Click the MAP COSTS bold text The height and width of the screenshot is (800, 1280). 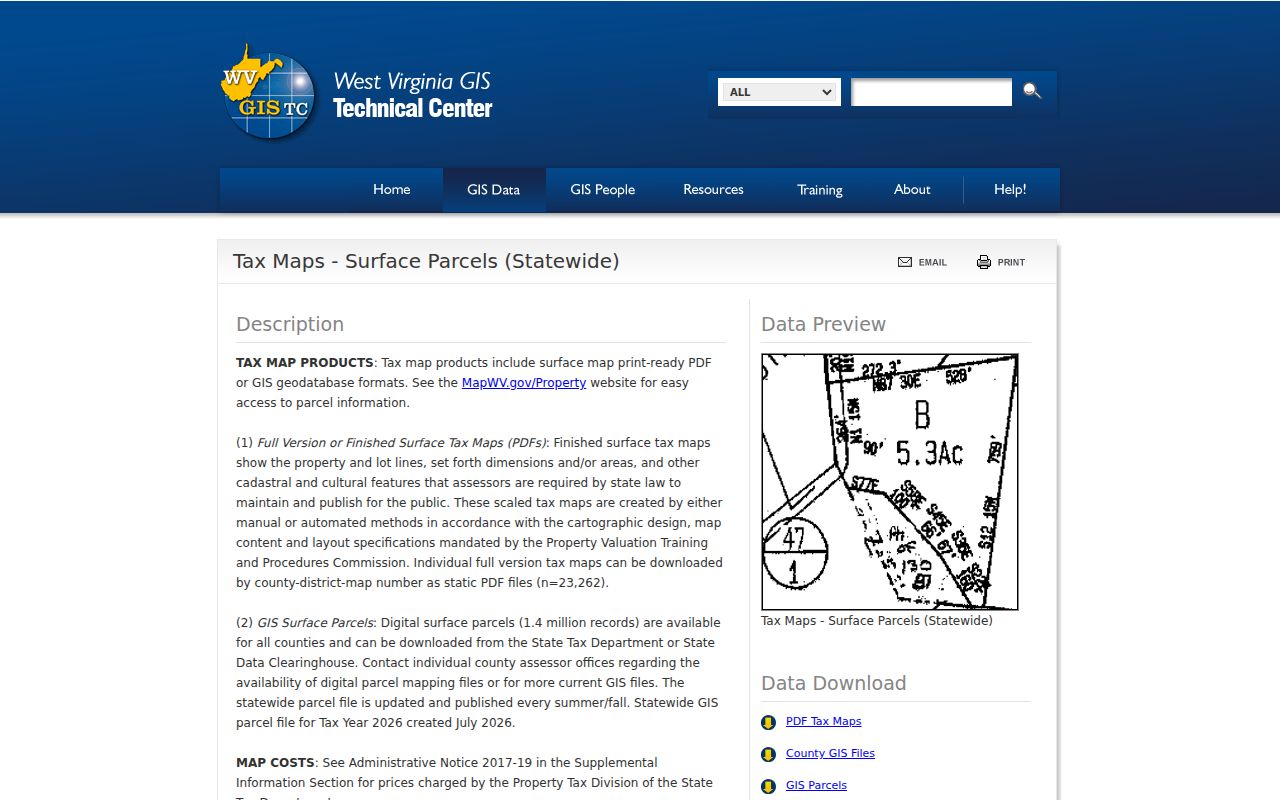tap(275, 762)
